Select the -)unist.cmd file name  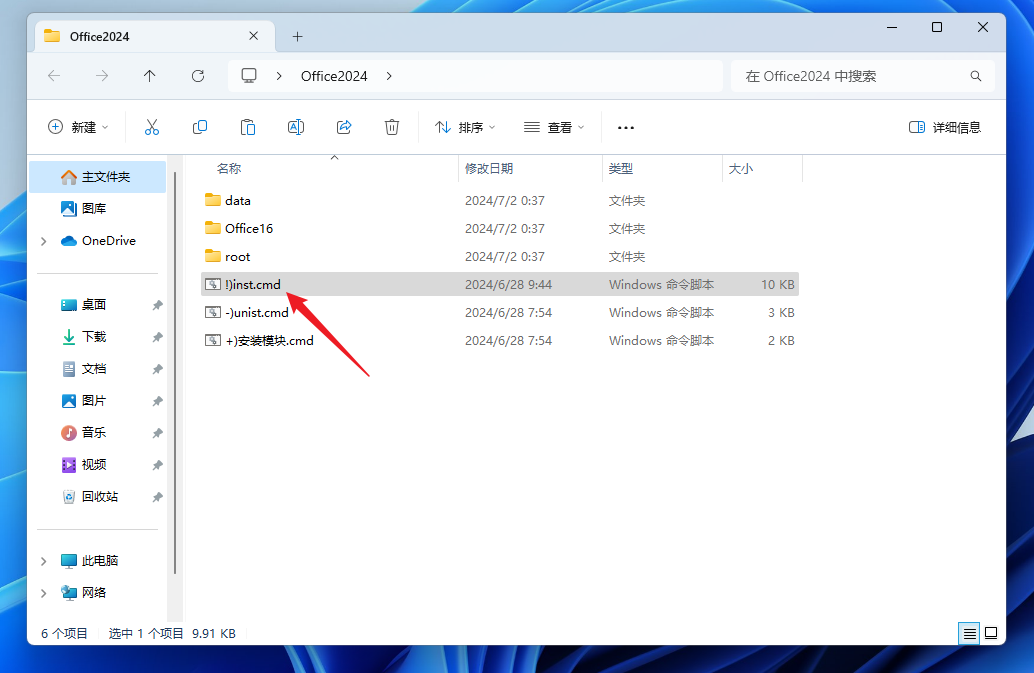point(257,312)
